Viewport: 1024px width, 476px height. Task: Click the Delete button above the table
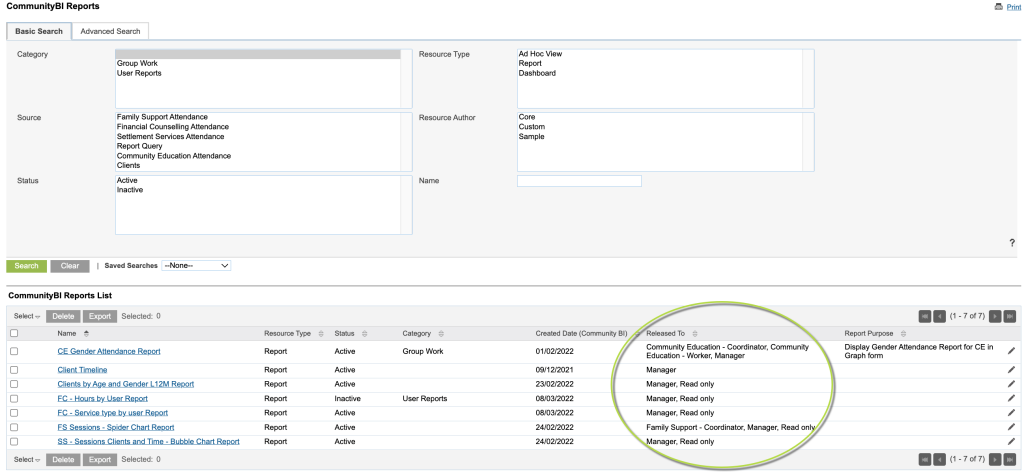pos(63,316)
